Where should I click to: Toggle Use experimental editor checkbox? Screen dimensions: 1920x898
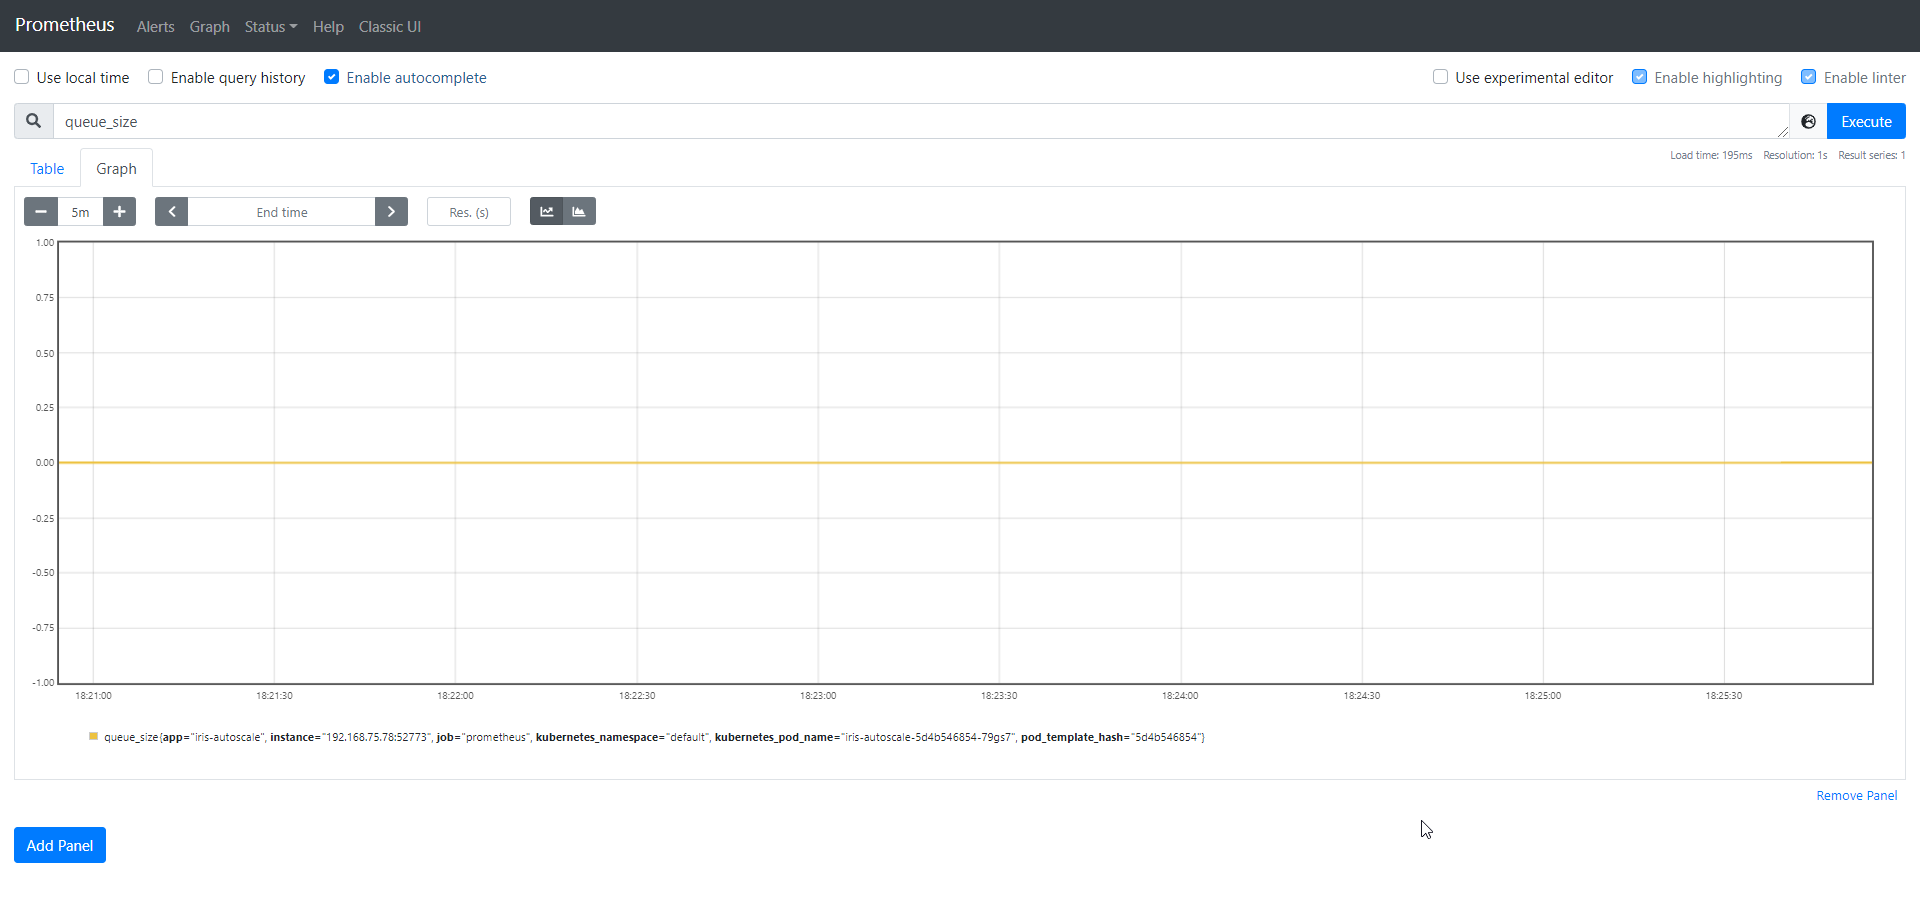[1440, 77]
